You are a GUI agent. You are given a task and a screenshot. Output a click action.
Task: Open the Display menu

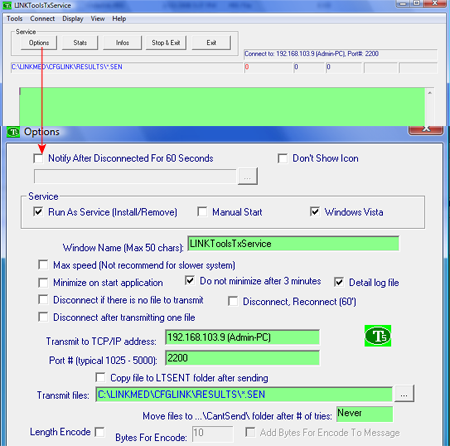pyautogui.click(x=73, y=19)
